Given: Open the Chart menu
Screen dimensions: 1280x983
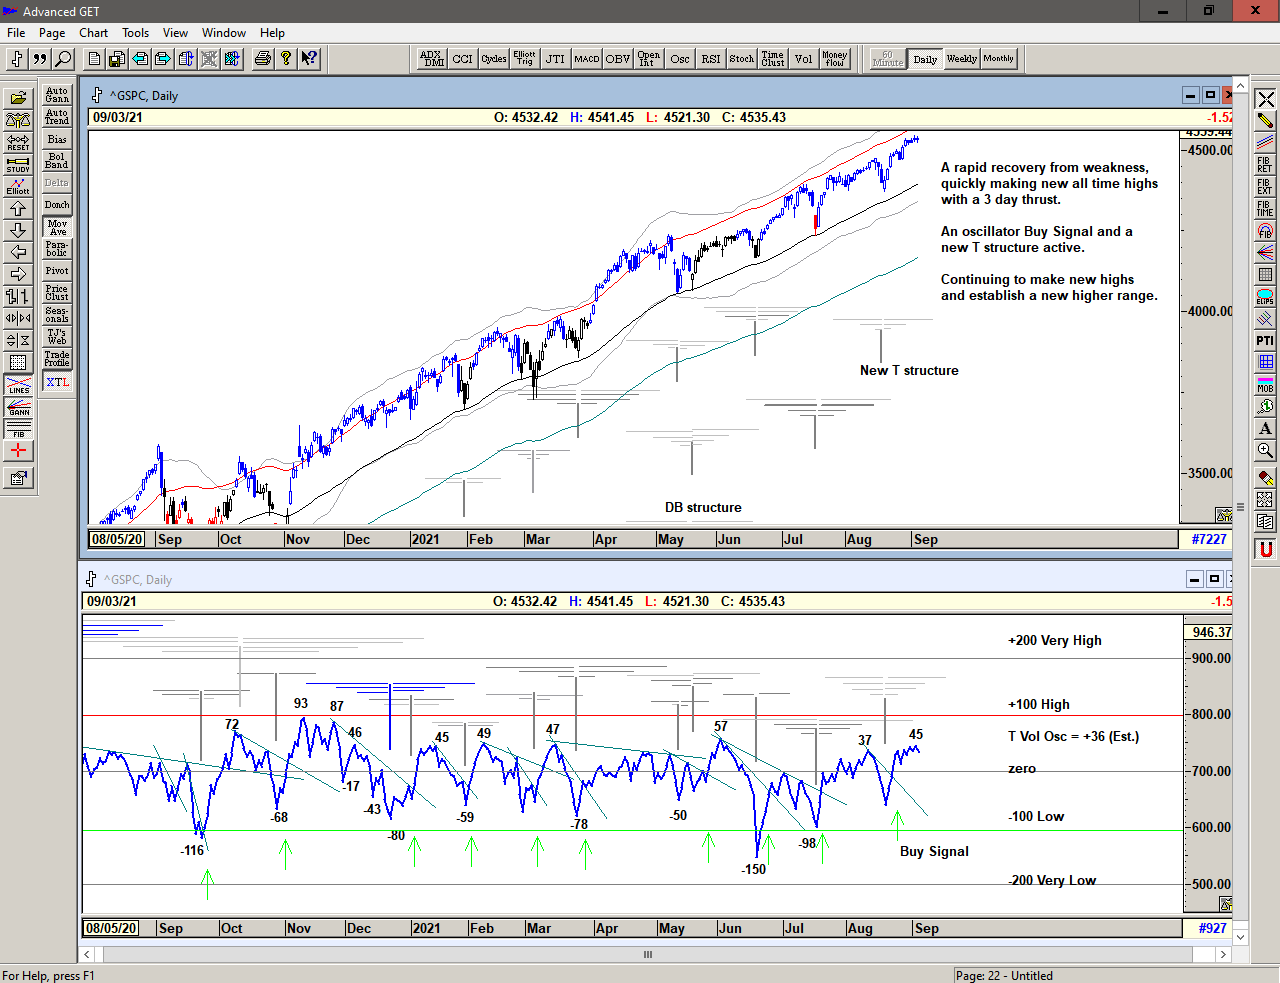Looking at the screenshot, I should [94, 33].
